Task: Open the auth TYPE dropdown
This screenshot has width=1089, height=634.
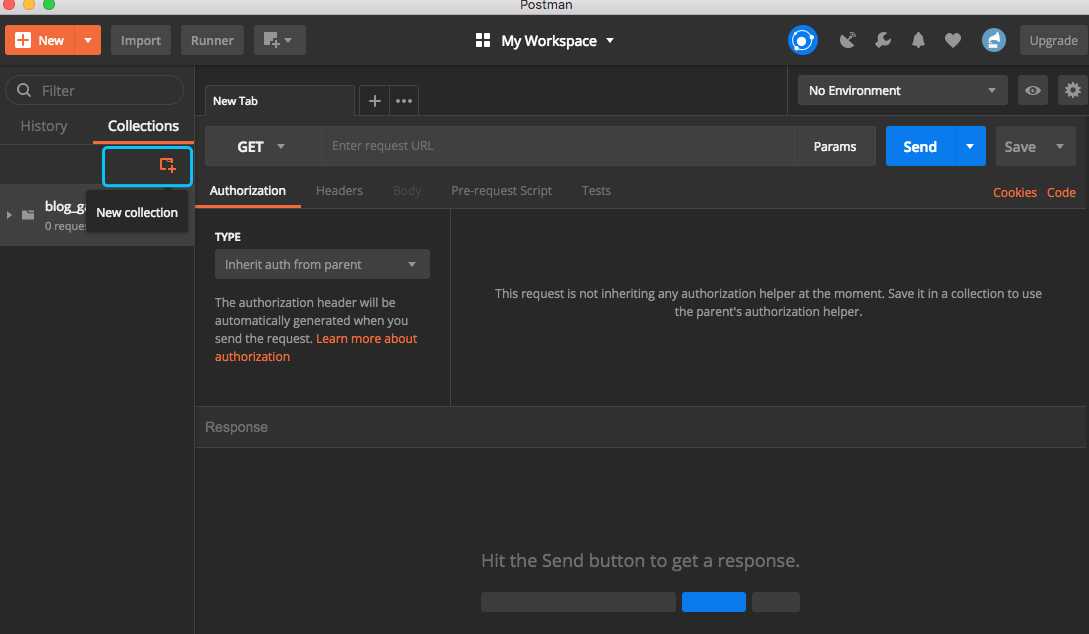Action: (322, 264)
